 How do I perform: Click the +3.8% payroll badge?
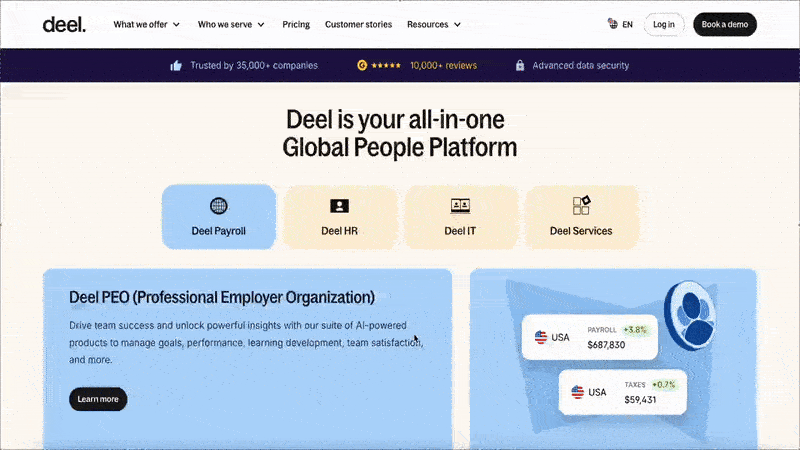click(635, 330)
